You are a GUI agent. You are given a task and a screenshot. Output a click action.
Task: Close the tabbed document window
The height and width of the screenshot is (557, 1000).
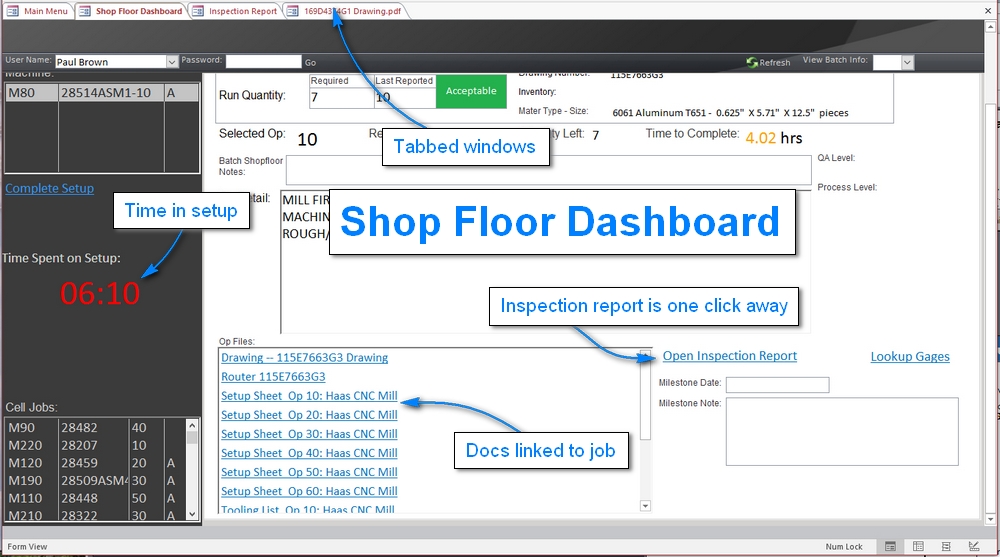tap(989, 10)
